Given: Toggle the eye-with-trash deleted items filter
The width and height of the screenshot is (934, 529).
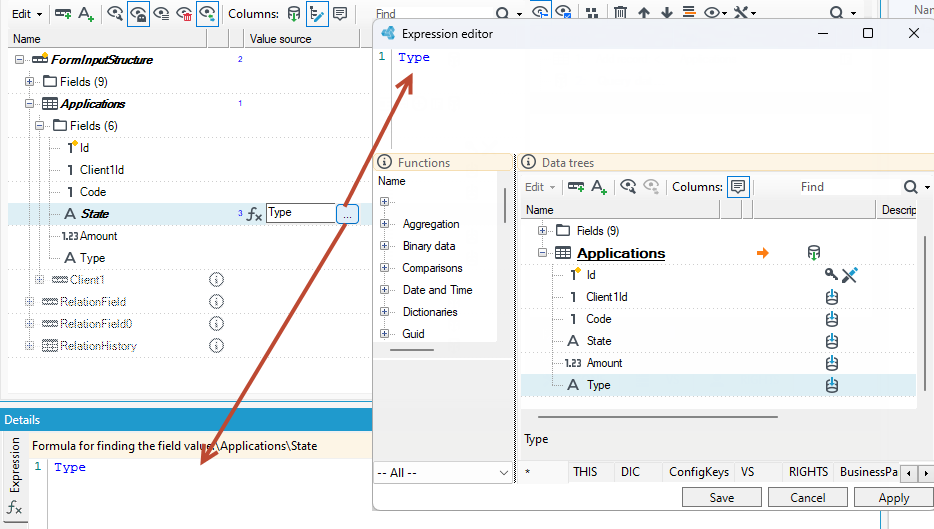Looking at the screenshot, I should (185, 14).
